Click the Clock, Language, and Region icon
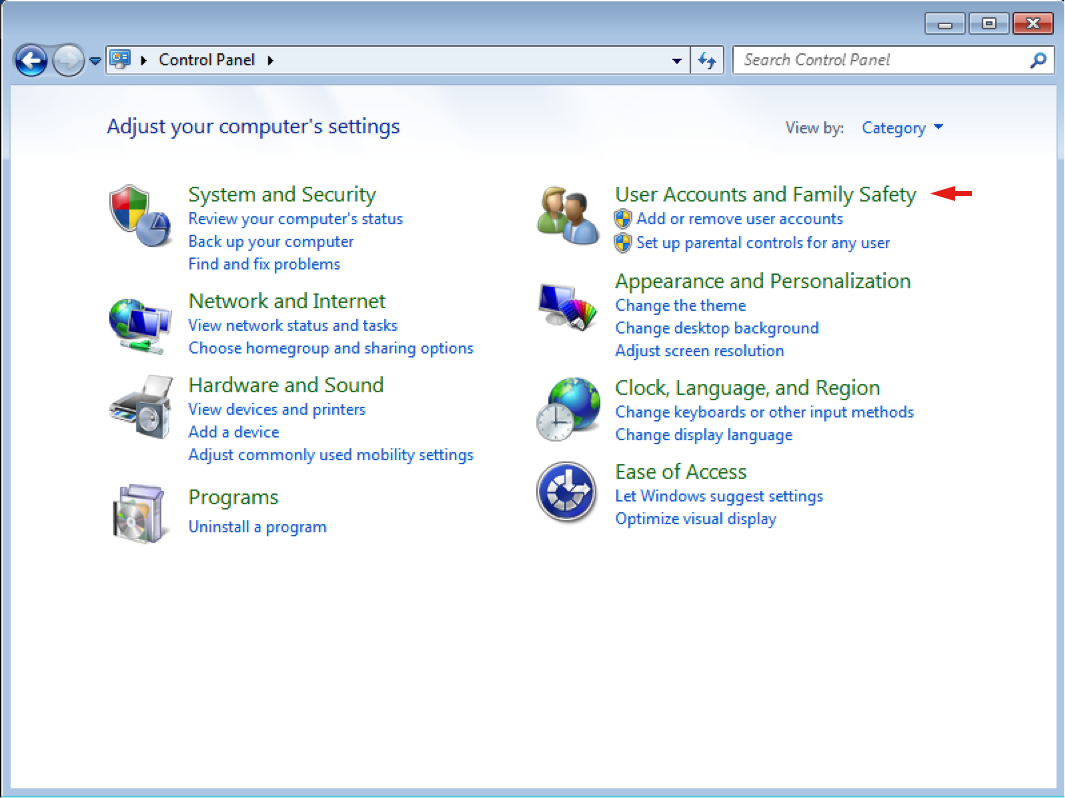1065x798 pixels. coord(566,409)
